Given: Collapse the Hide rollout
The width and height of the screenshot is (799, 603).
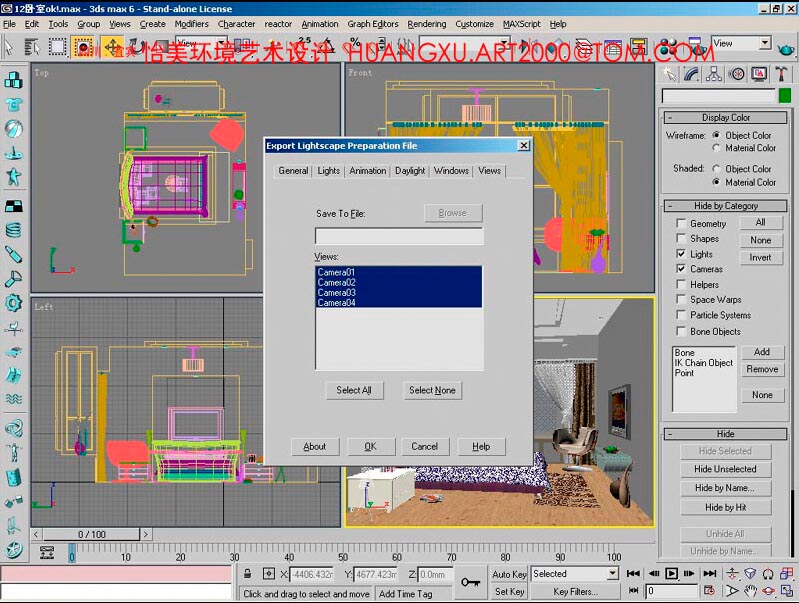Looking at the screenshot, I should pos(726,434).
